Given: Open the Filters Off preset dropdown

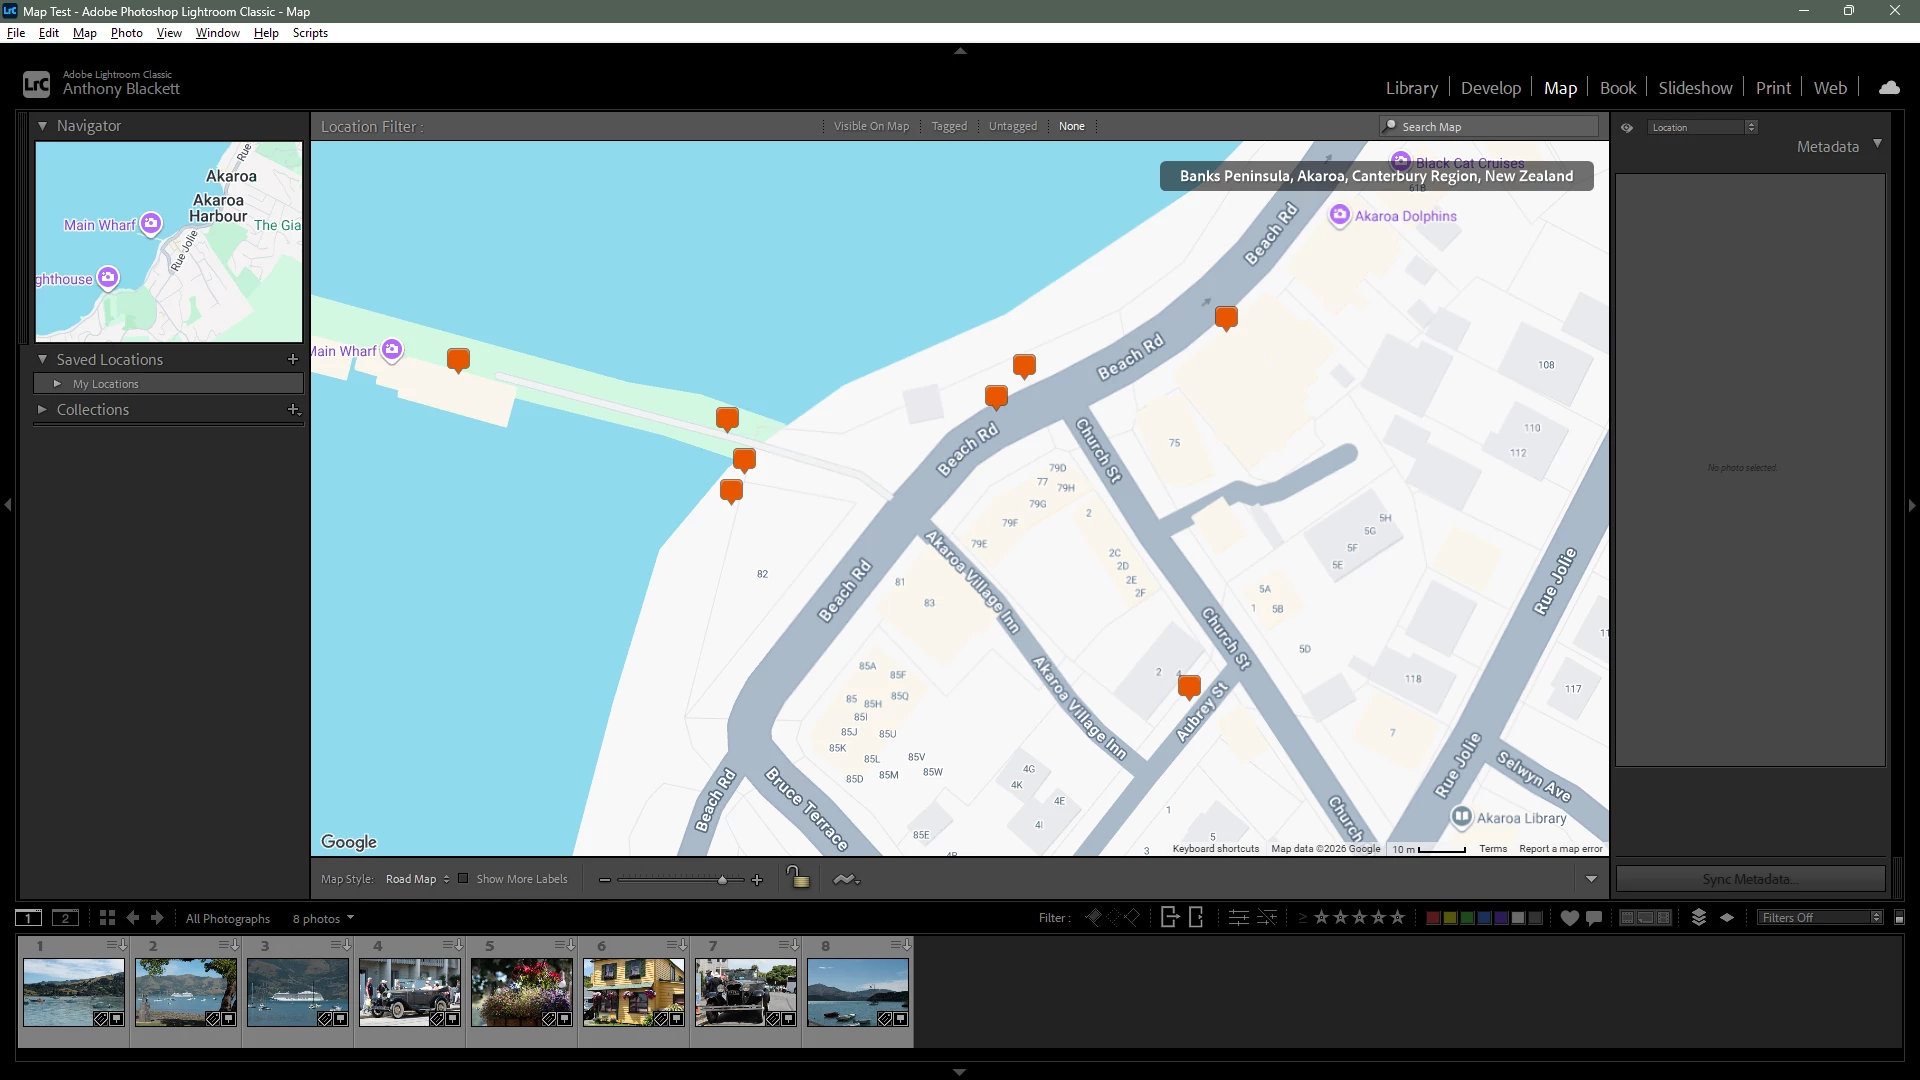Looking at the screenshot, I should point(1820,917).
